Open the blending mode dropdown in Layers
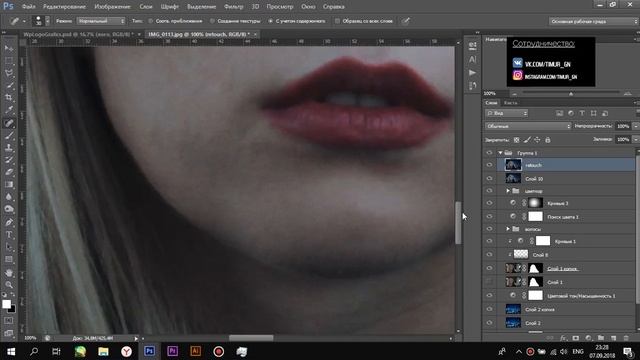 click(528, 126)
